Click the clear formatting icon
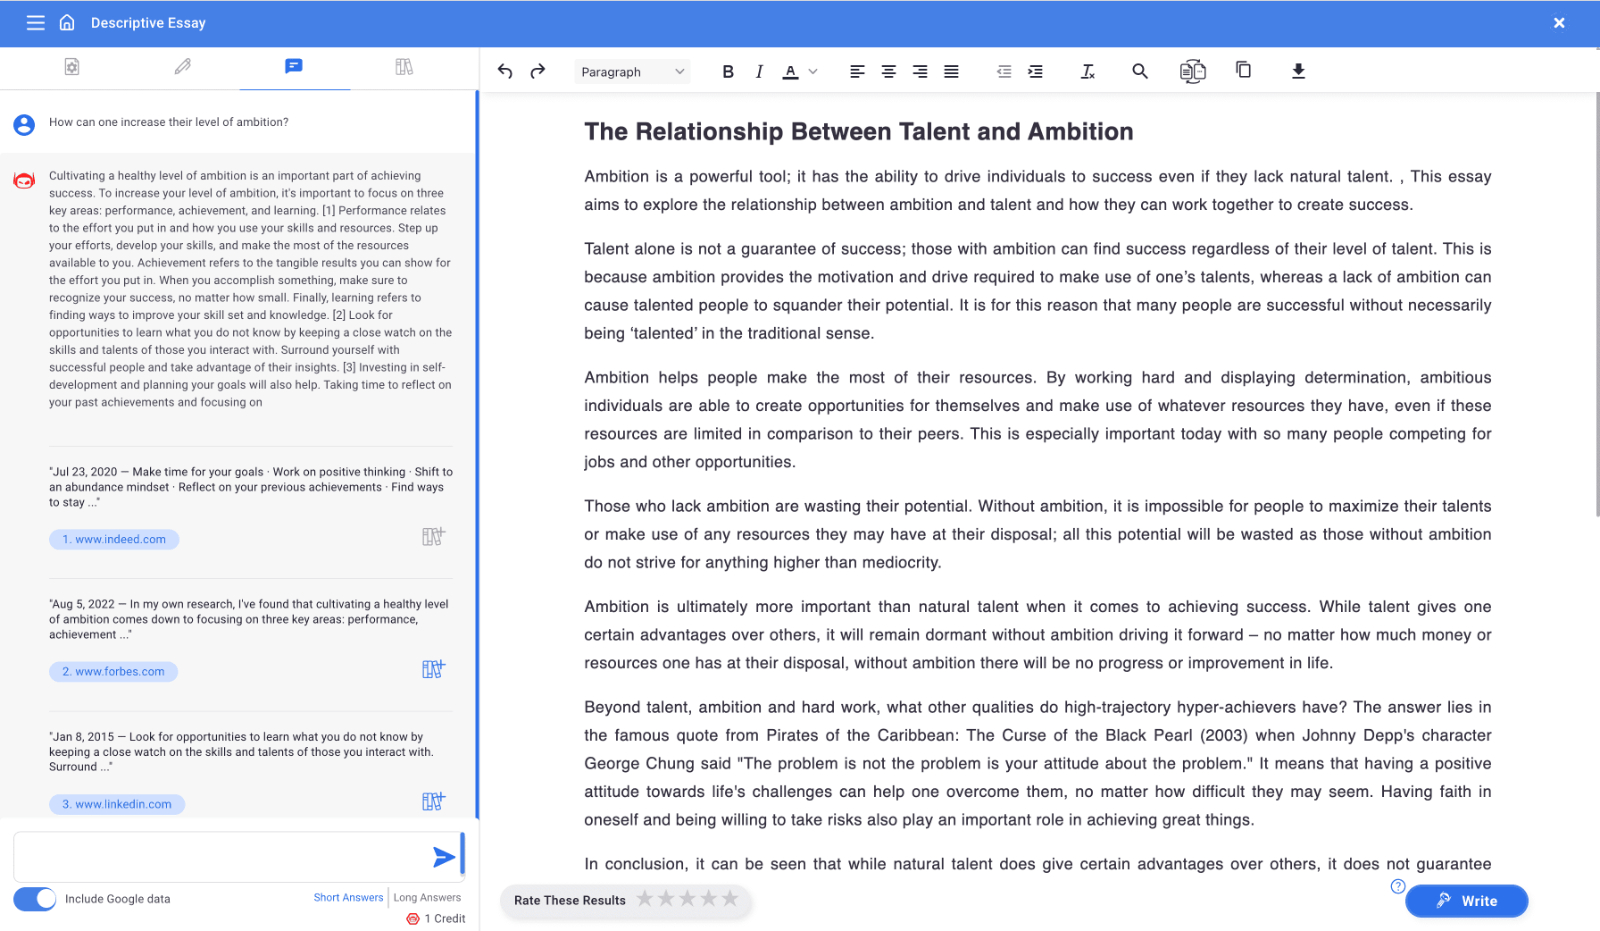The width and height of the screenshot is (1600, 931). [x=1087, y=71]
